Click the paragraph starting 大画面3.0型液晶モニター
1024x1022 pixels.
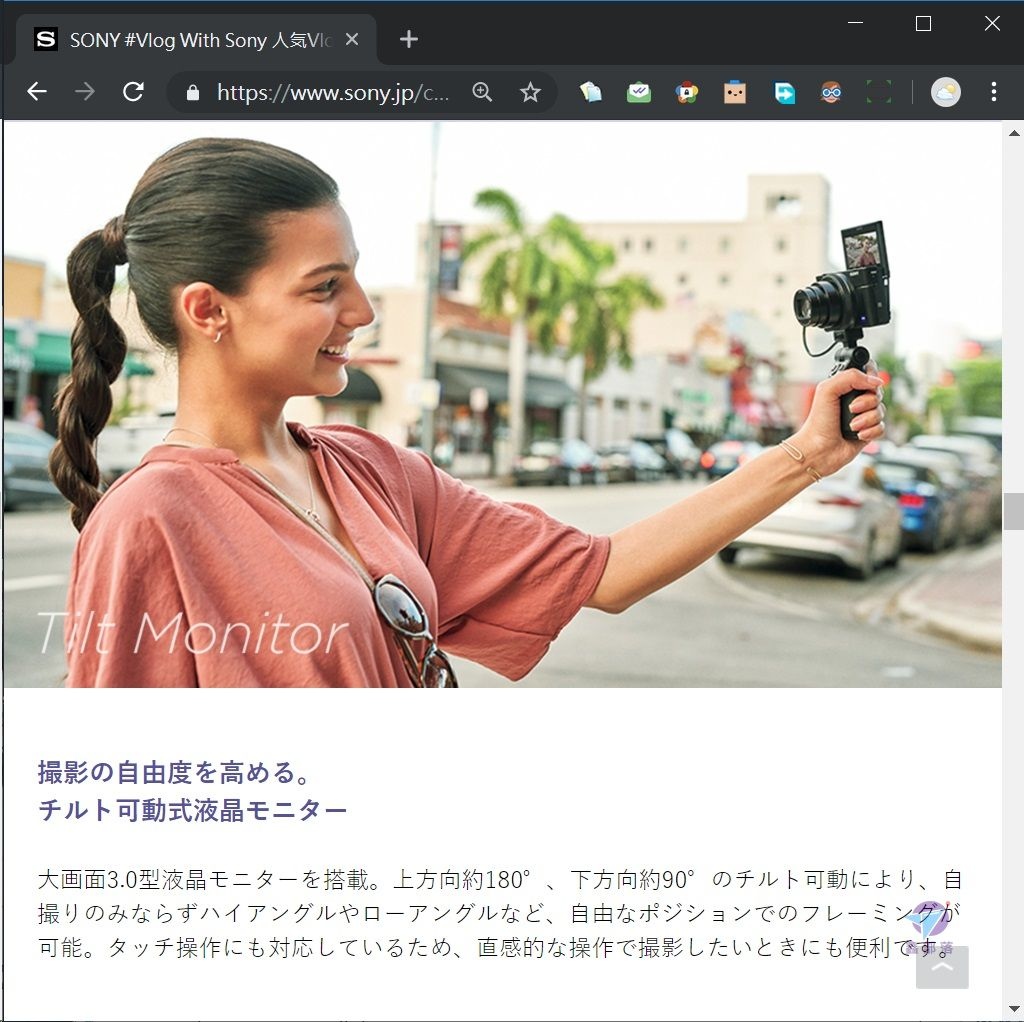click(500, 913)
